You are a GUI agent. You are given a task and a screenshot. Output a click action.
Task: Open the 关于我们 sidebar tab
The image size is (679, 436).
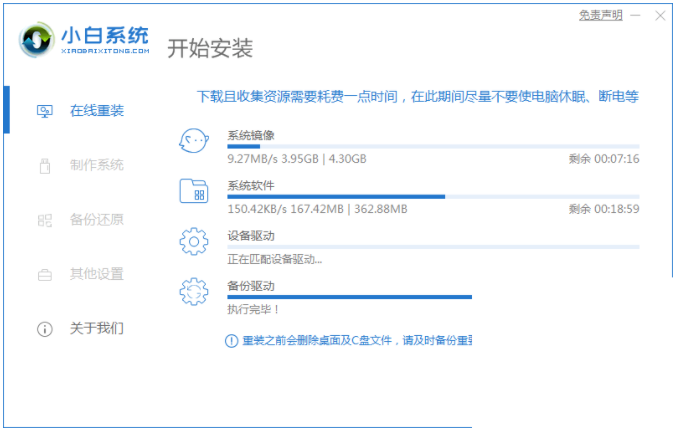[x=97, y=328]
